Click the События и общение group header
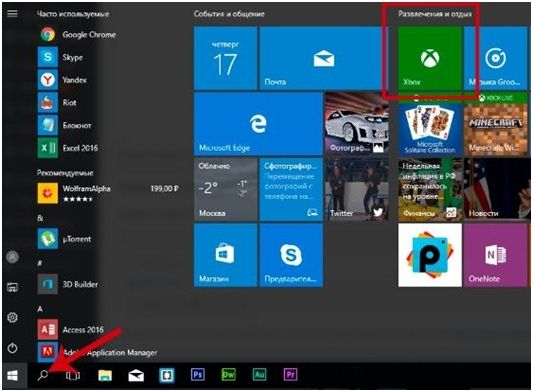This screenshot has width=533, height=392. tap(229, 14)
